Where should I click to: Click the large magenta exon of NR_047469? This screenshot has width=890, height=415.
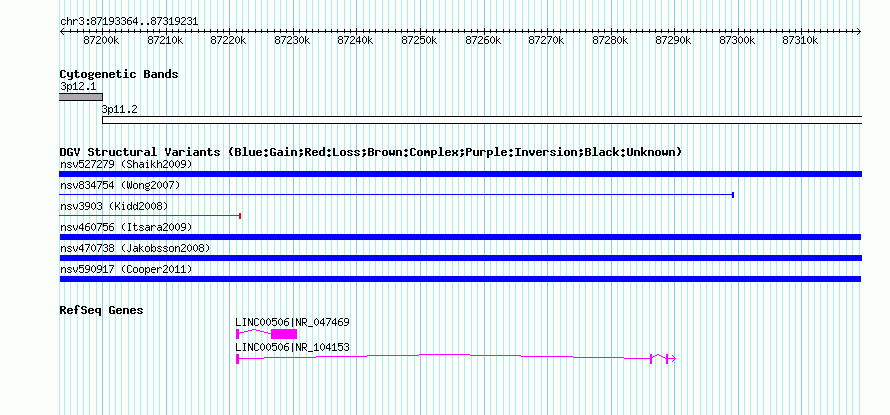tap(284, 334)
